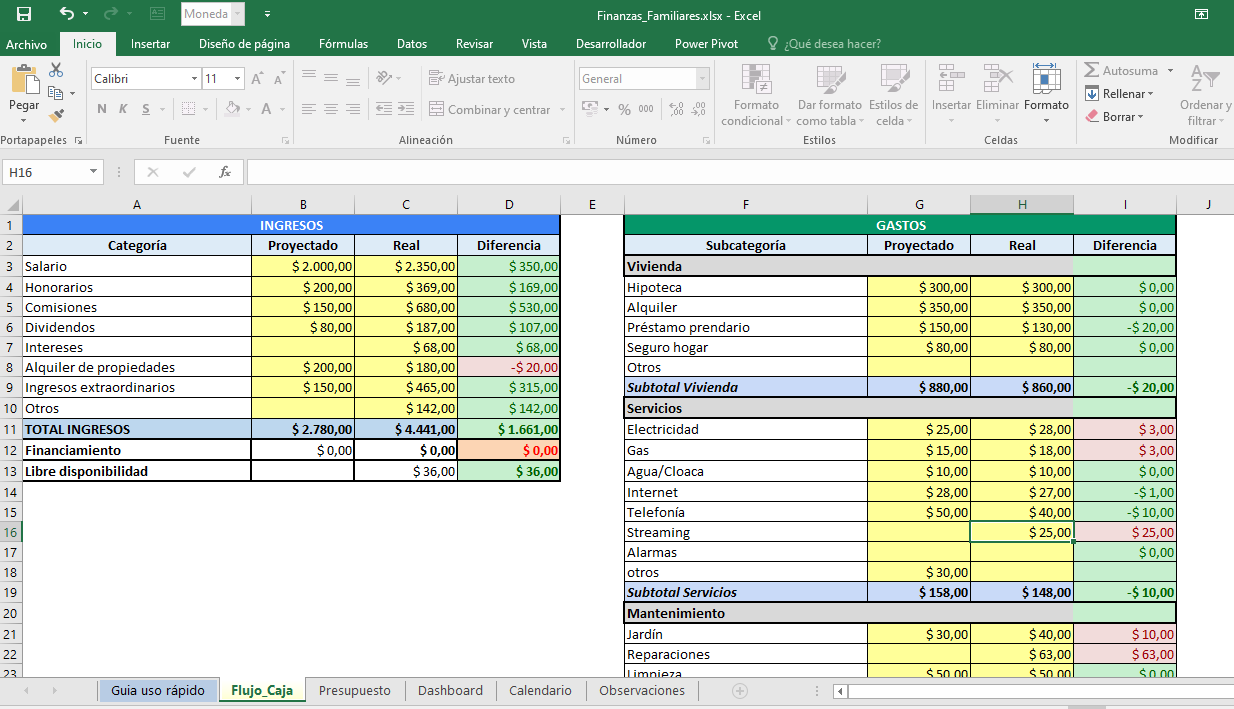The image size is (1234, 709).
Task: Center text horizontally
Action: tap(330, 109)
